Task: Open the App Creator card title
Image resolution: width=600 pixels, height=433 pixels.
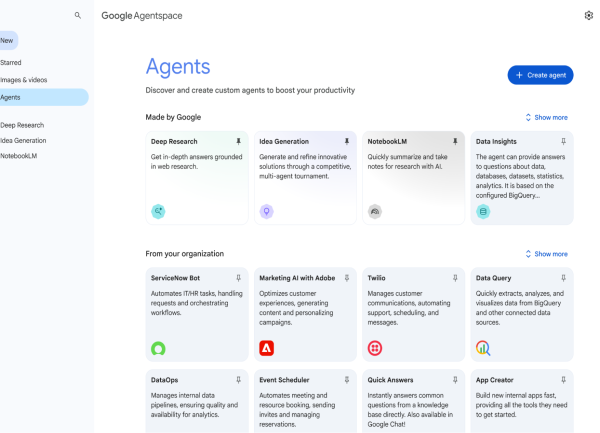Action: (x=494, y=380)
